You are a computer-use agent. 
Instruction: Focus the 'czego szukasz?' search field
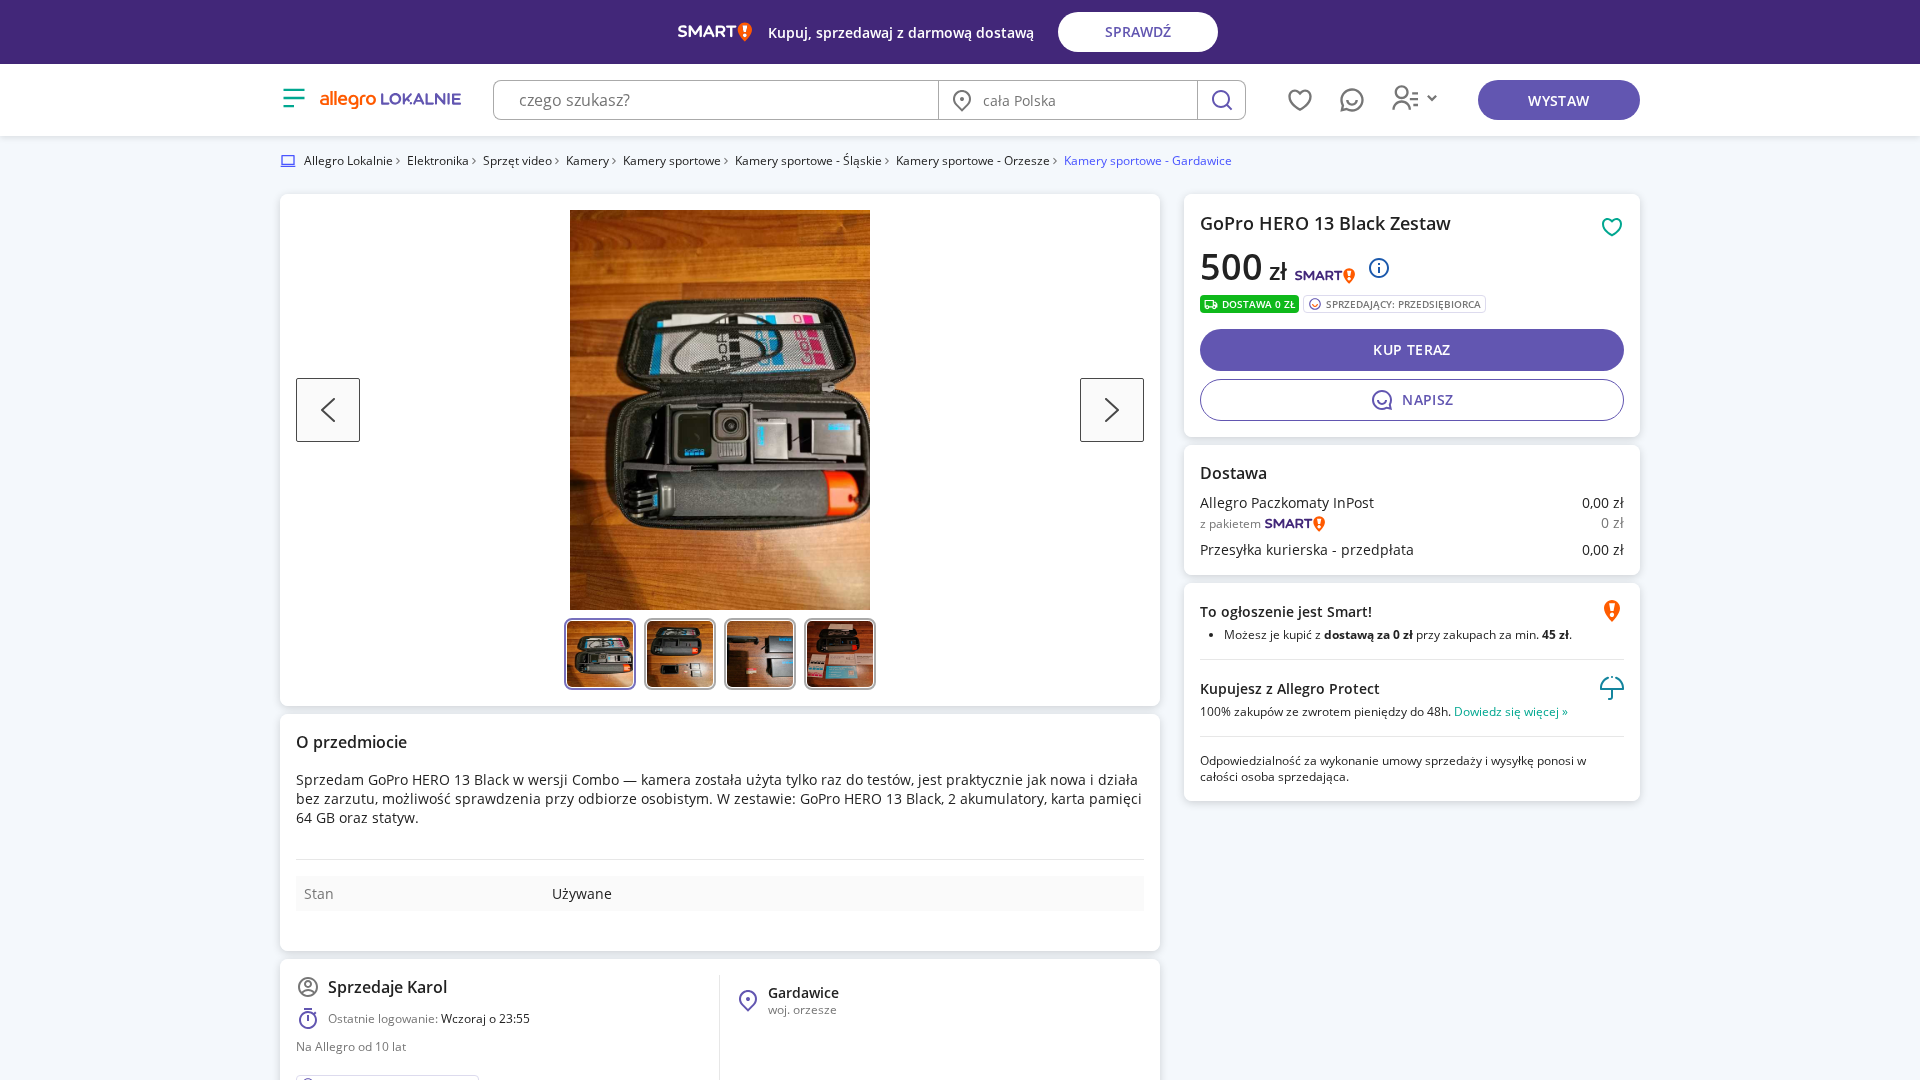point(716,100)
